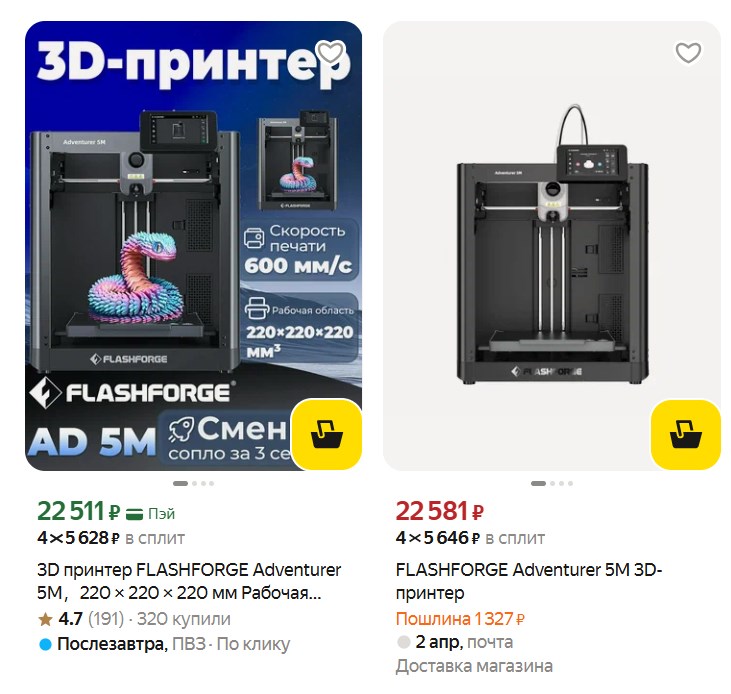Go to last carousel dot of first product
731x694 pixels.
click(212, 483)
